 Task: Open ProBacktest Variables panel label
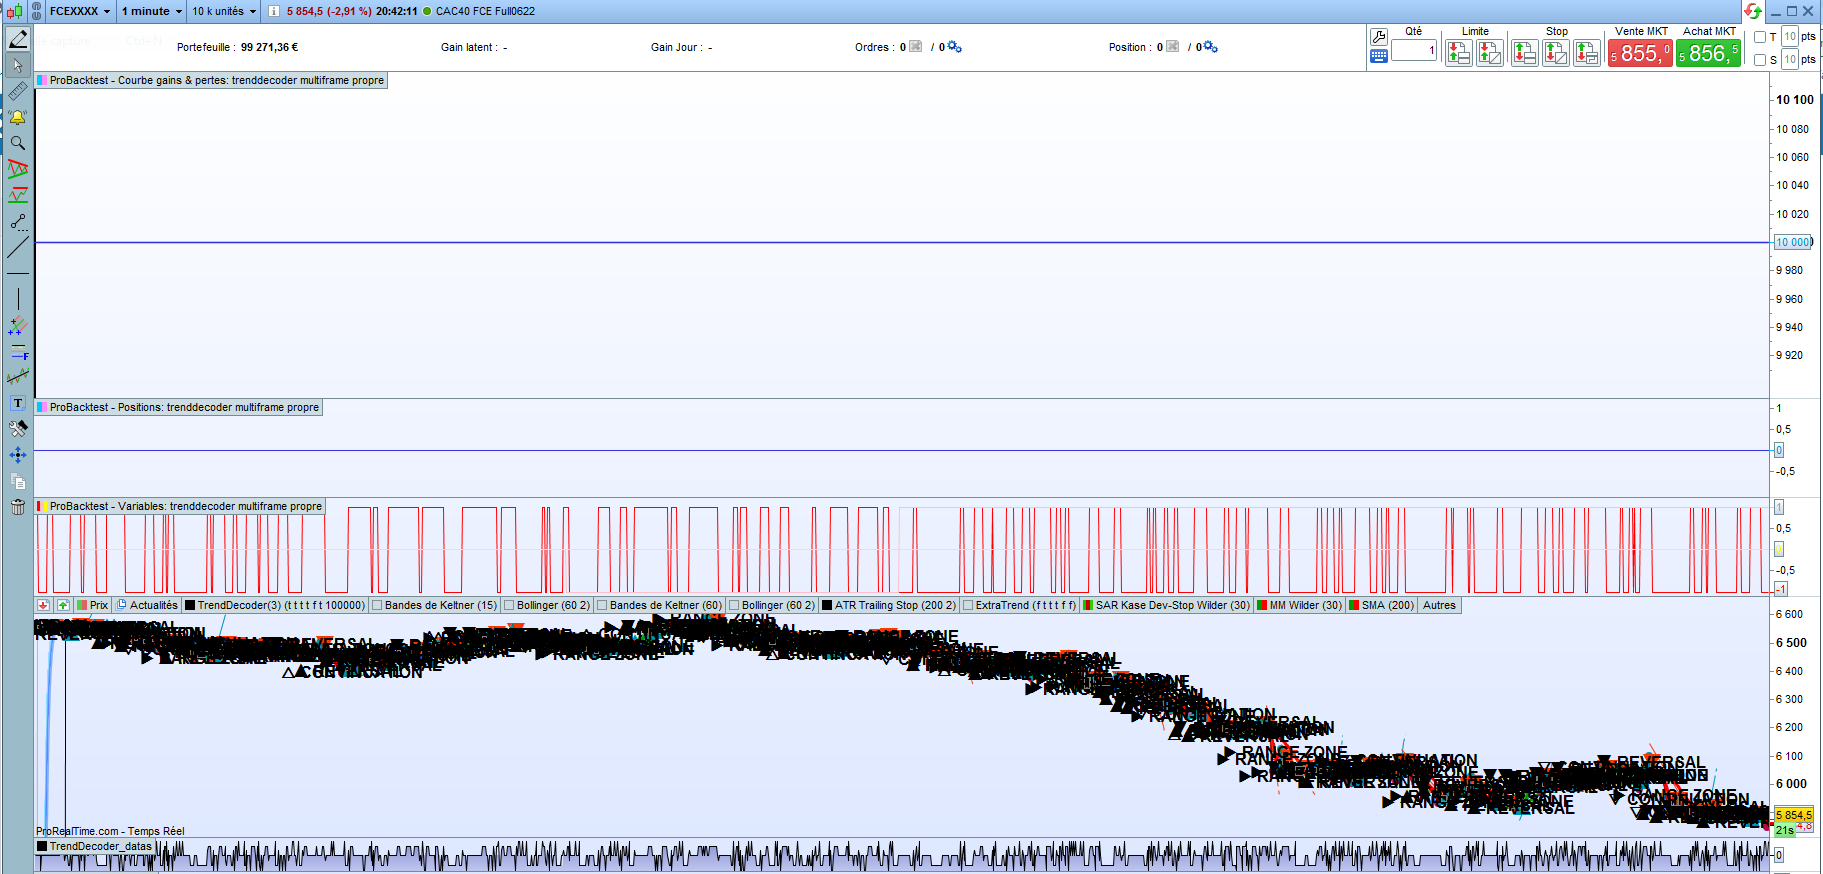coord(180,506)
